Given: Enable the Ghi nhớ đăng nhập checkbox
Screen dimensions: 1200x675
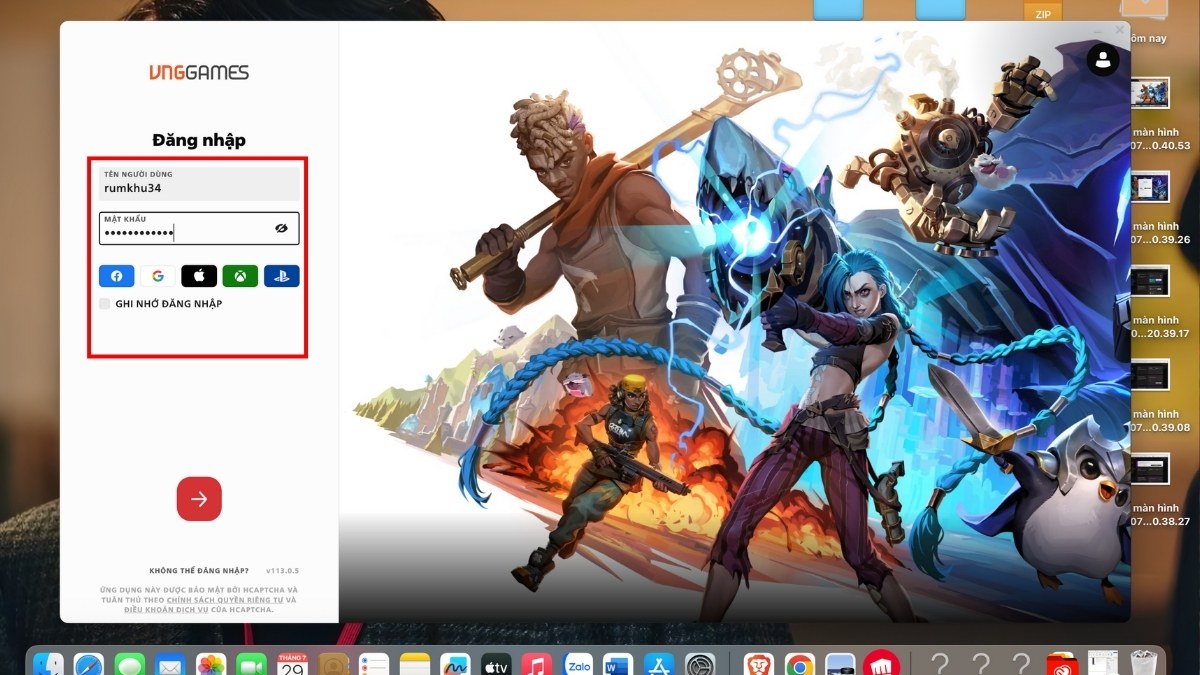Looking at the screenshot, I should coord(105,303).
